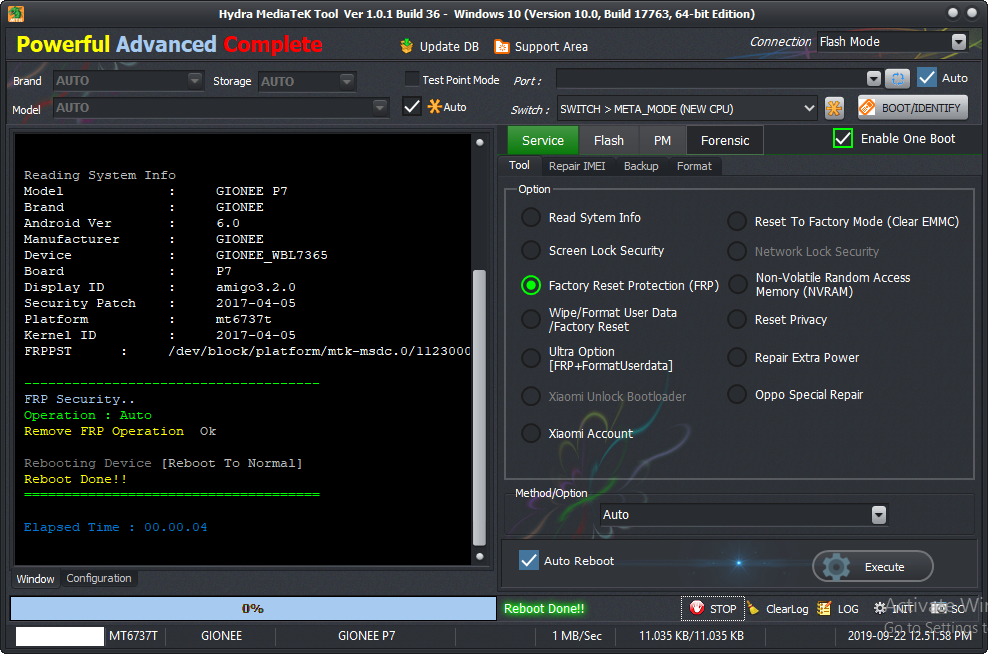Click the Port input field
Screen dimensions: 988x654
[712, 79]
